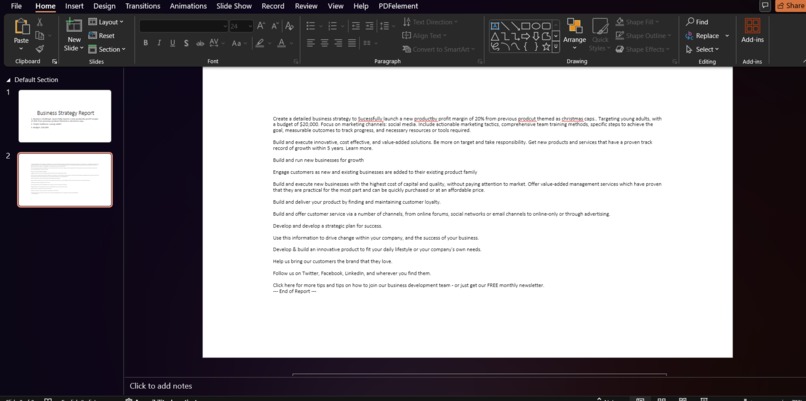The image size is (806, 401).
Task: Increase font size
Action: click(x=261, y=26)
